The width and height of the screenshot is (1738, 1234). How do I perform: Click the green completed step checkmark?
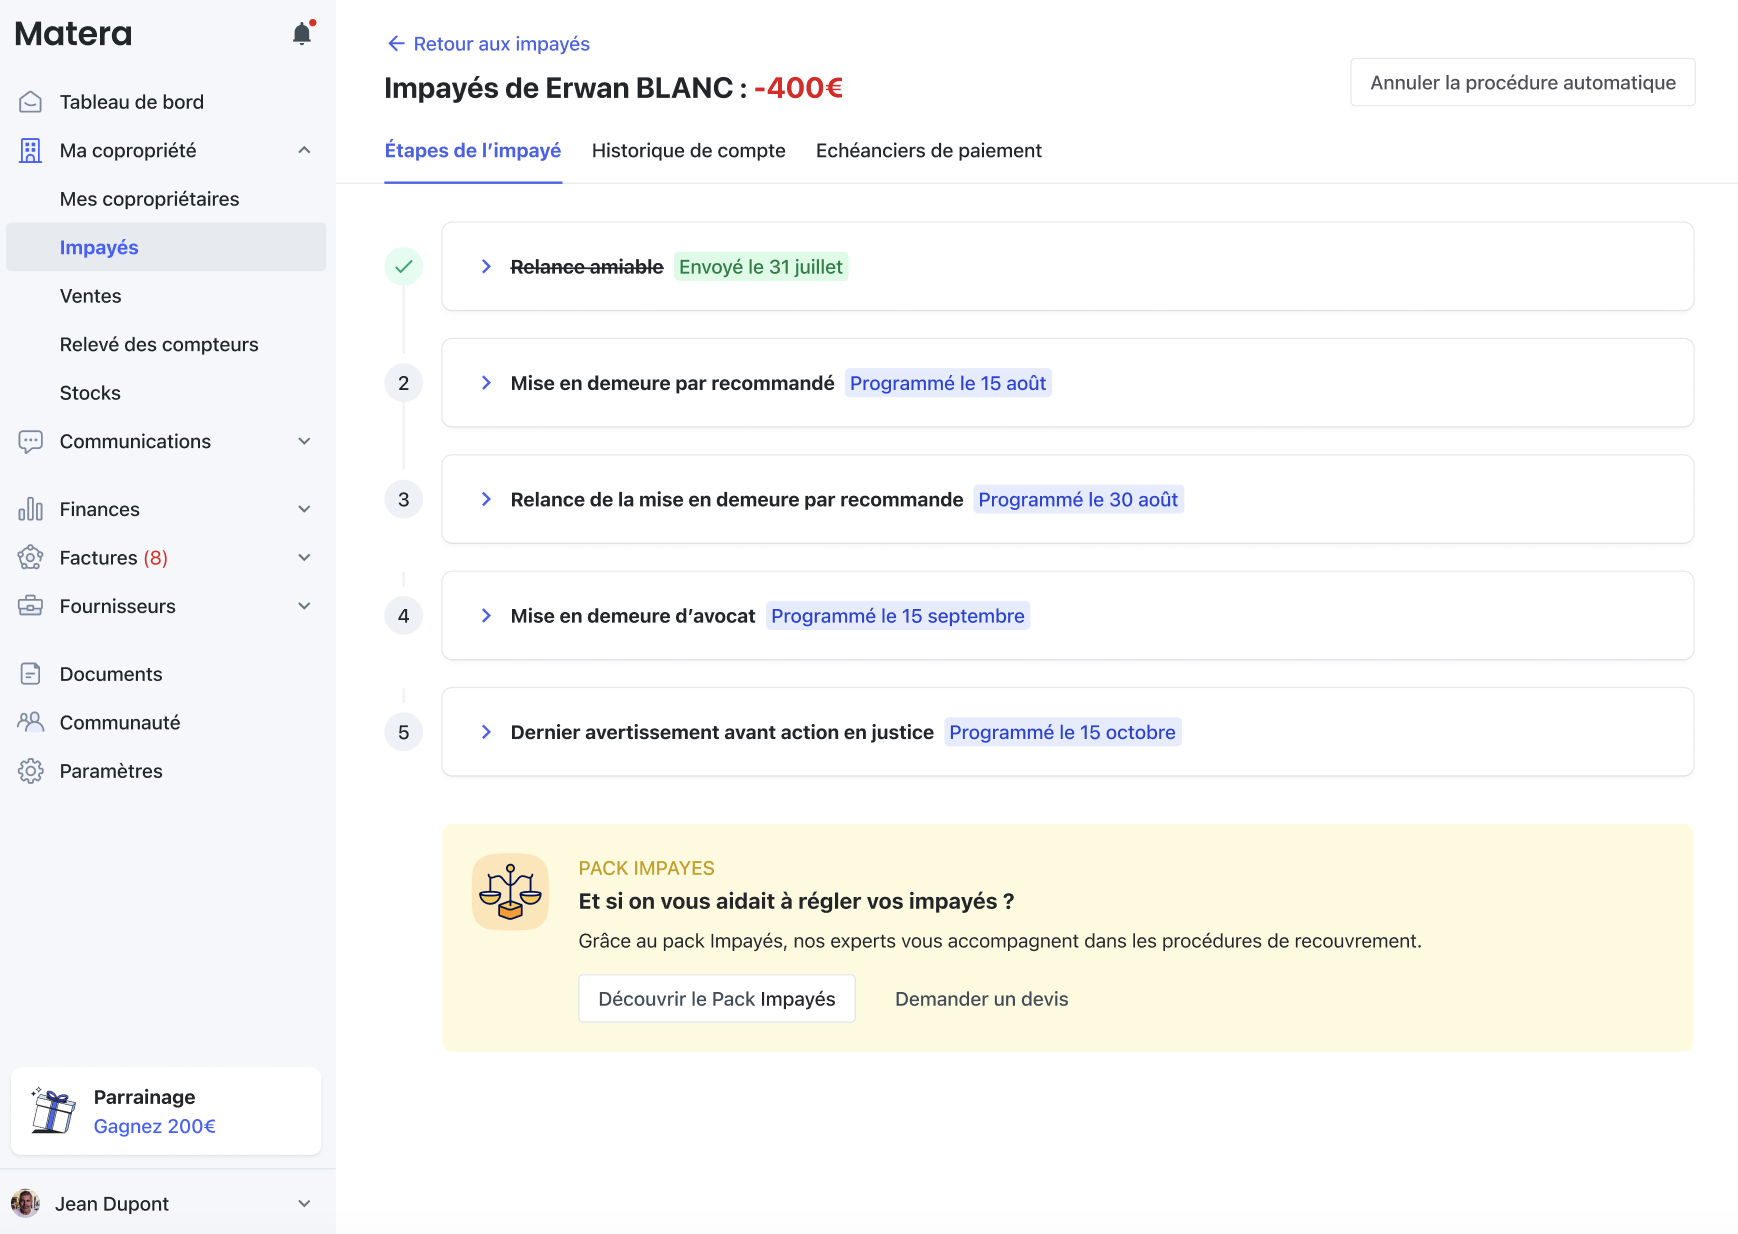click(404, 267)
